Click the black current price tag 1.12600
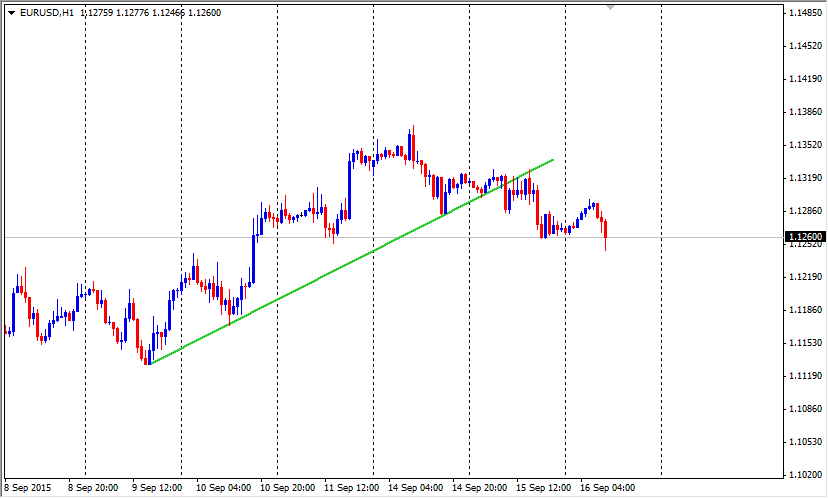The image size is (828, 498). 805,237
